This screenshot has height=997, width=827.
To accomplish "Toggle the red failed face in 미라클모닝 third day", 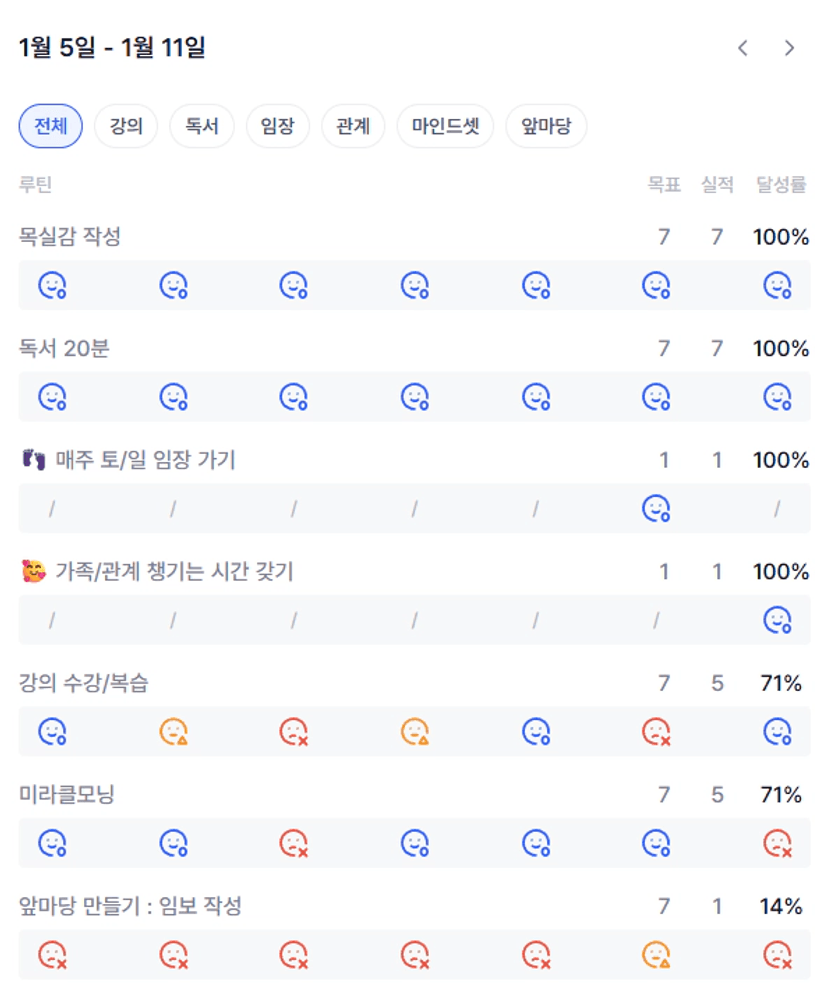I will 294,844.
